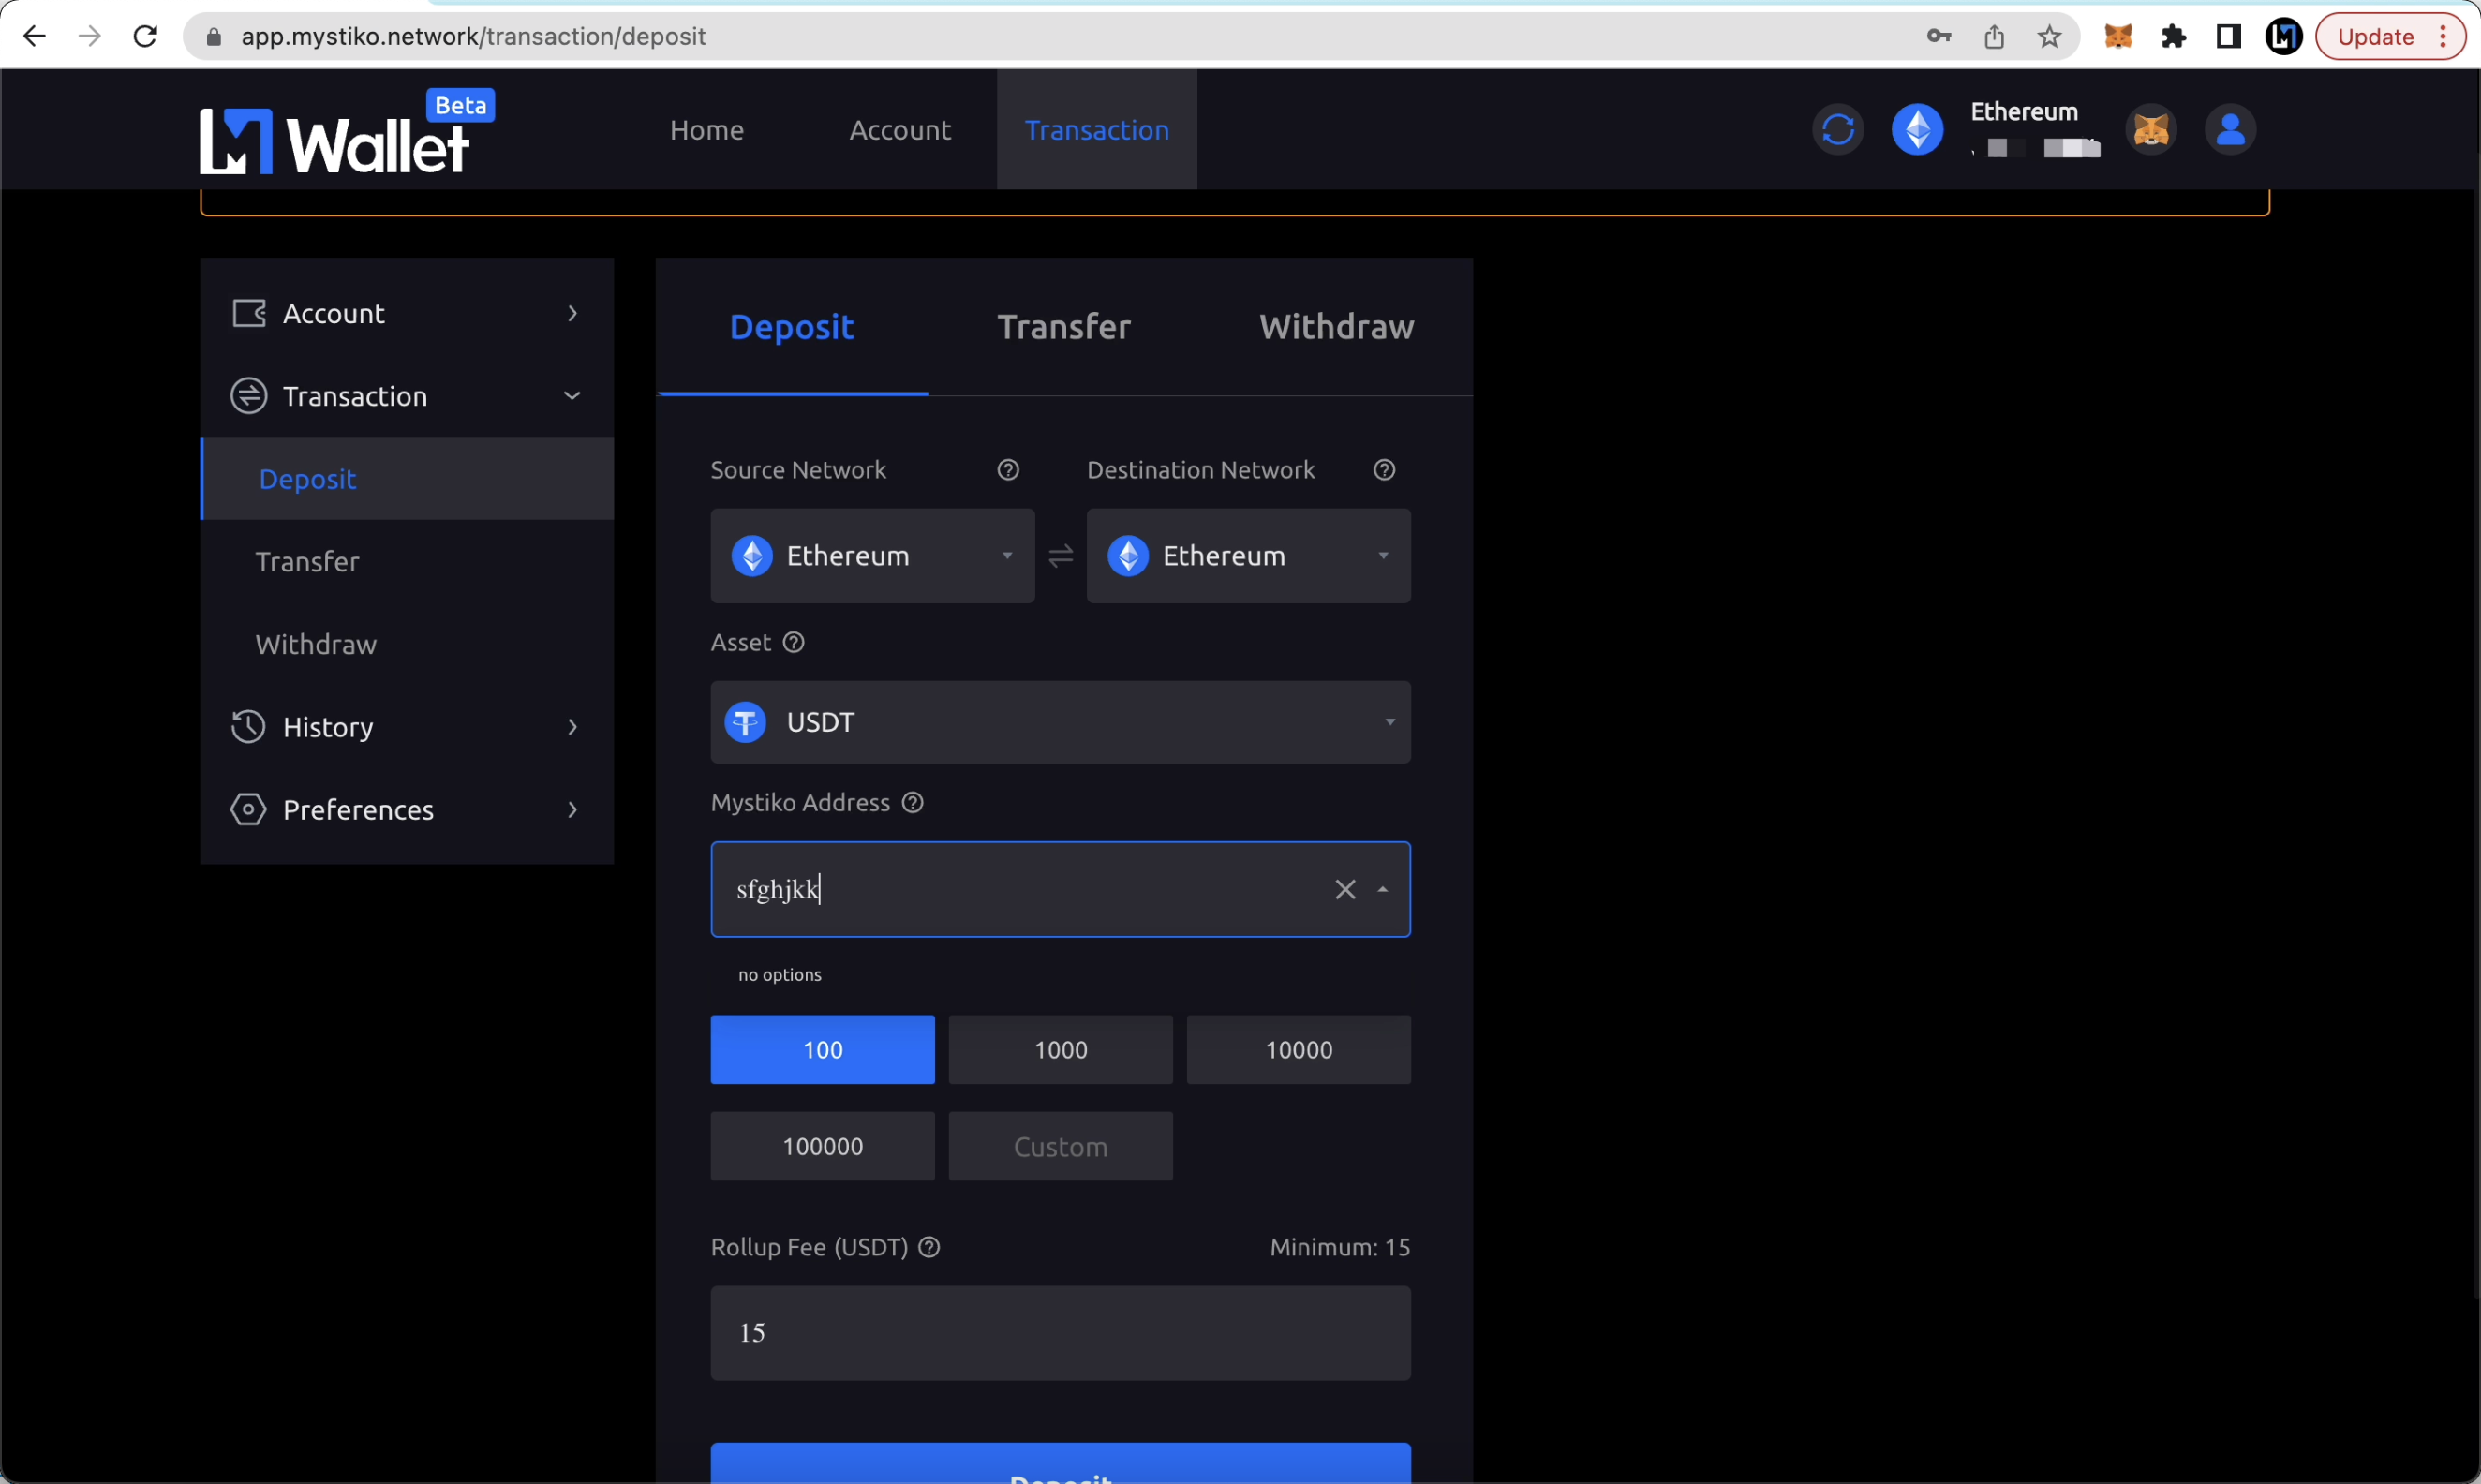Viewport: 2481px width, 1484px height.
Task: Click the browser back arrow
Action: [x=34, y=37]
